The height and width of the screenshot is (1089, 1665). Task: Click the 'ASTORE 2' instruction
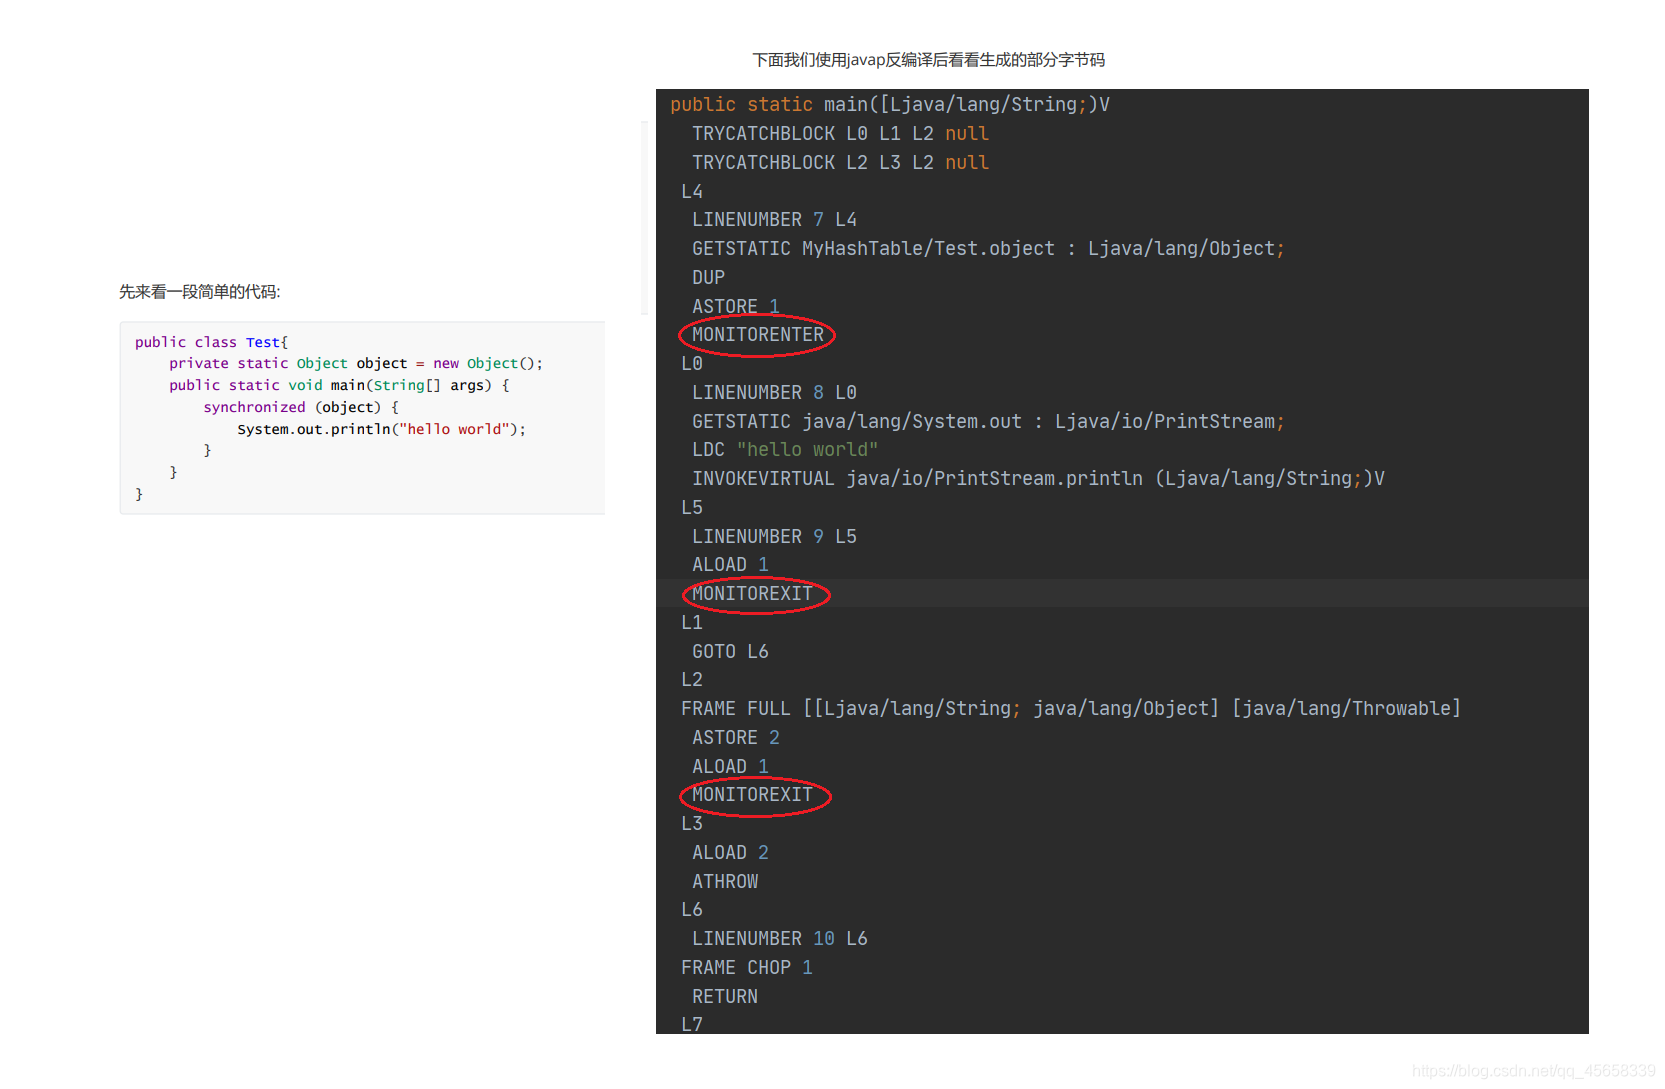735,738
